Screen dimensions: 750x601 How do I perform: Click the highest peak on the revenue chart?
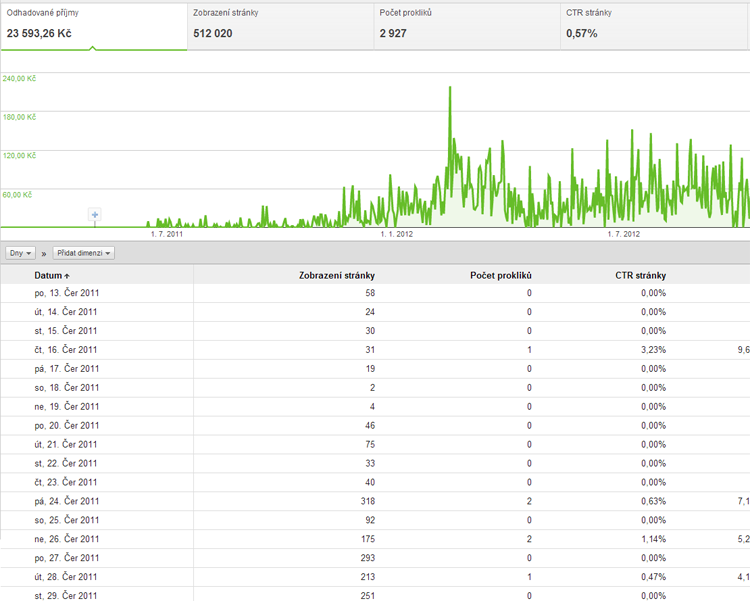click(x=450, y=88)
